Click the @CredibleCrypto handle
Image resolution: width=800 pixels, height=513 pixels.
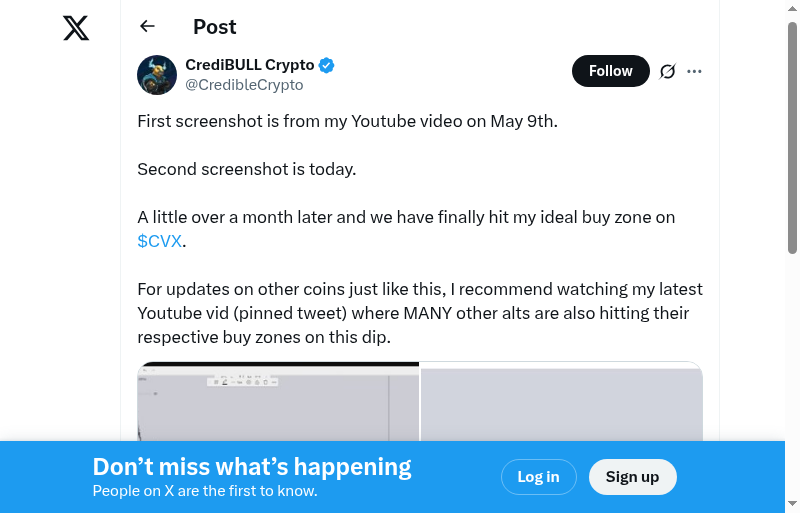[x=244, y=85]
